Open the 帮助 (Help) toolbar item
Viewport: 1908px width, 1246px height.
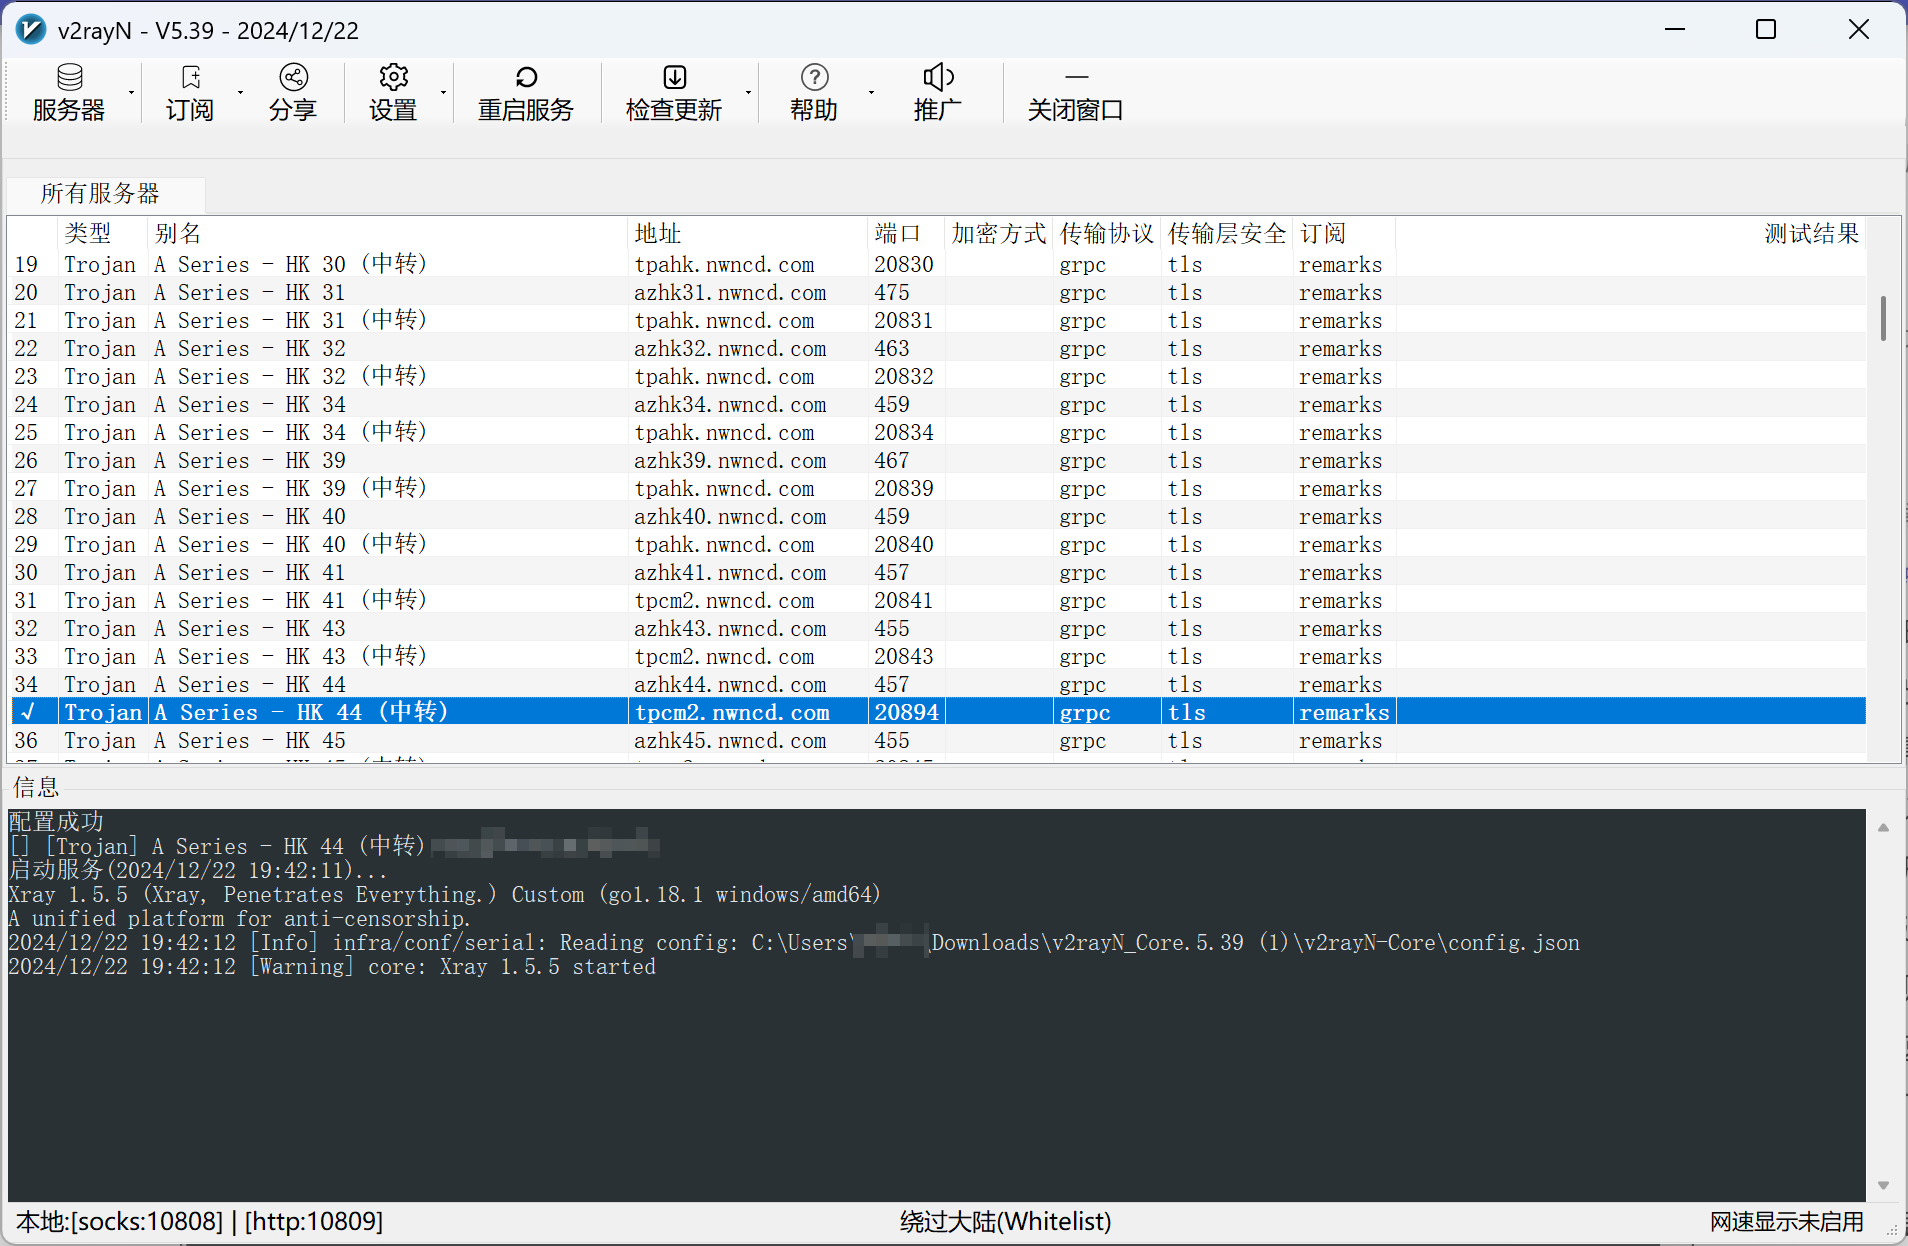(814, 93)
